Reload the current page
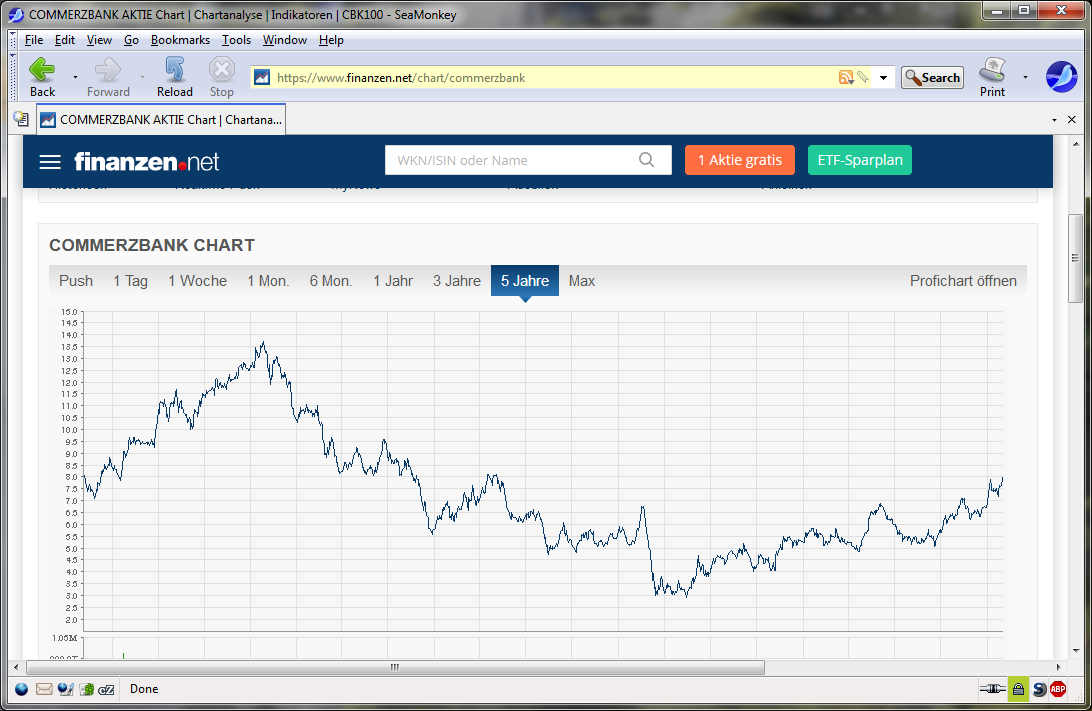The width and height of the screenshot is (1092, 711). click(174, 77)
